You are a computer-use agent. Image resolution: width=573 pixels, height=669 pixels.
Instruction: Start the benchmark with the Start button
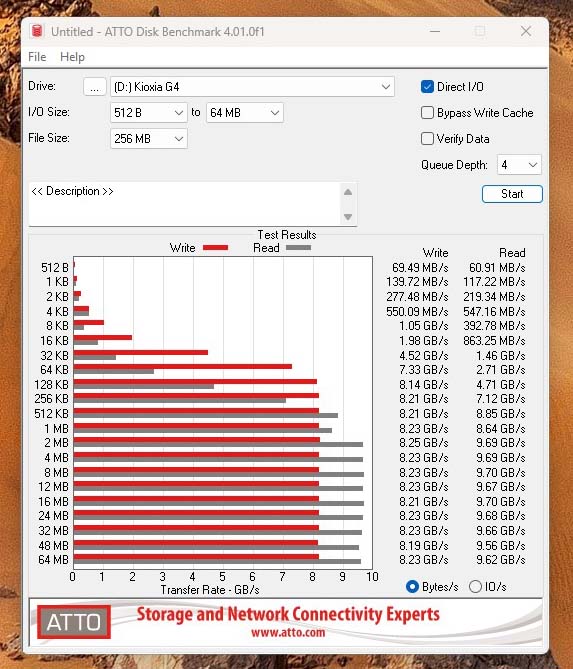tap(512, 194)
